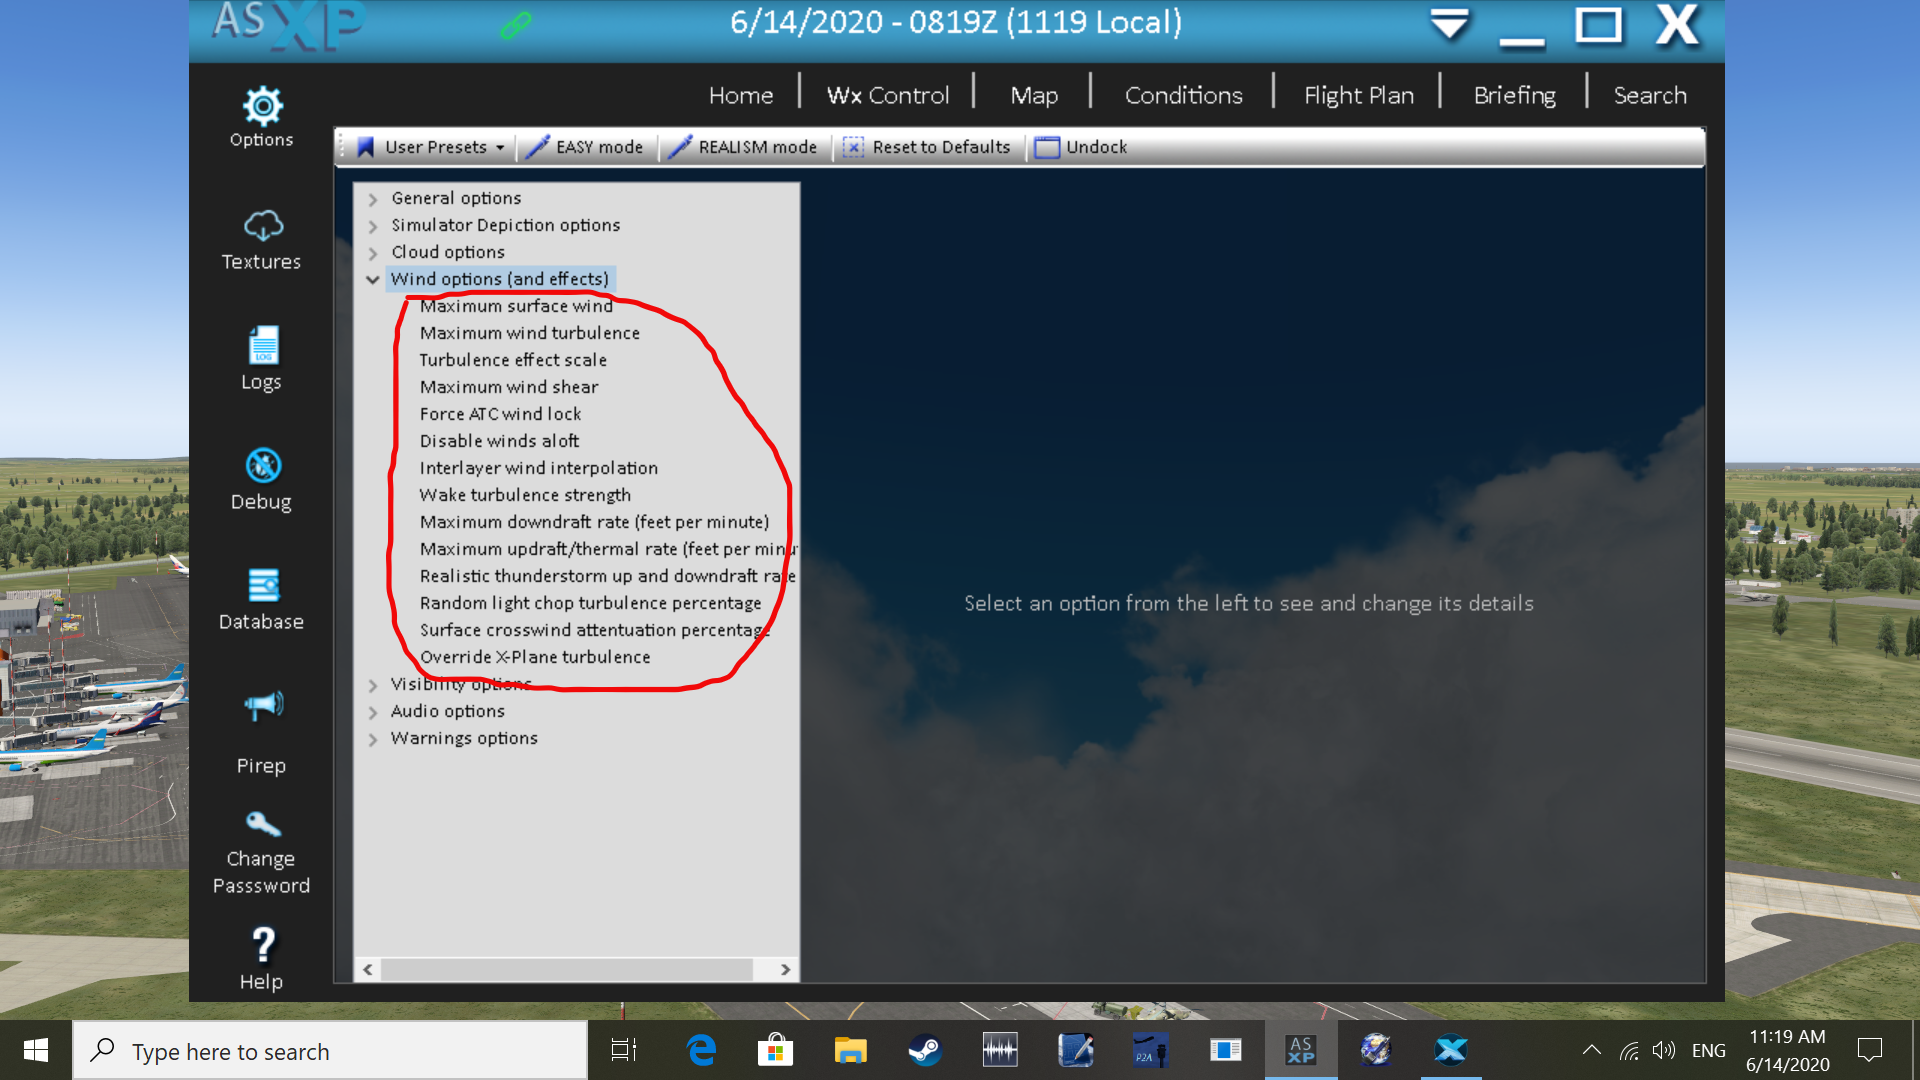Screen dimensions: 1920x1080
Task: Switch to EASY mode
Action: click(588, 146)
